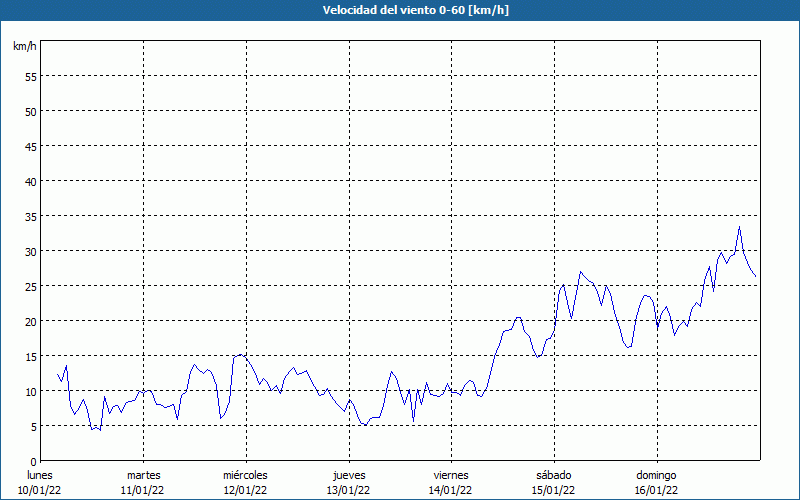Select the y-axis value 5
This screenshot has height=500, width=800.
coord(34,428)
